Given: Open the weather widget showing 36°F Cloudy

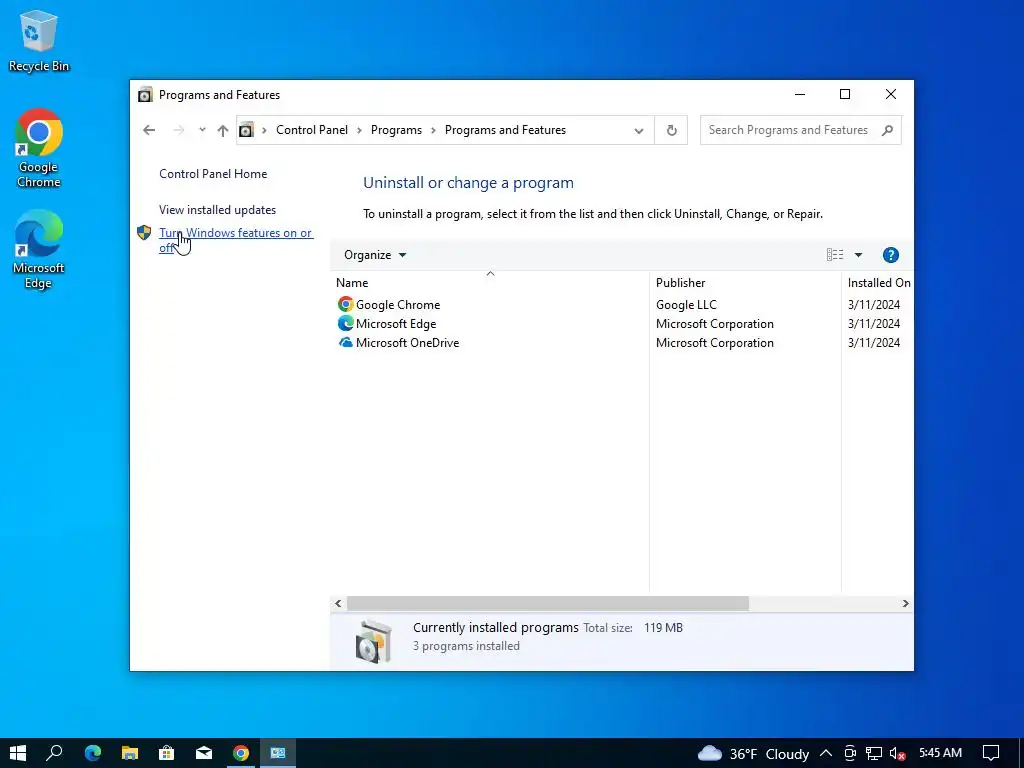Looking at the screenshot, I should coord(754,754).
